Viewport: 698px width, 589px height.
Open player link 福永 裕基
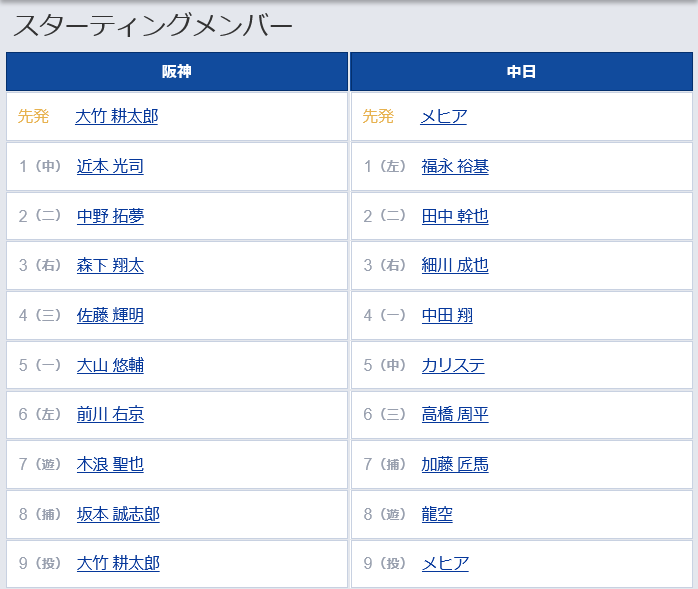(x=455, y=166)
